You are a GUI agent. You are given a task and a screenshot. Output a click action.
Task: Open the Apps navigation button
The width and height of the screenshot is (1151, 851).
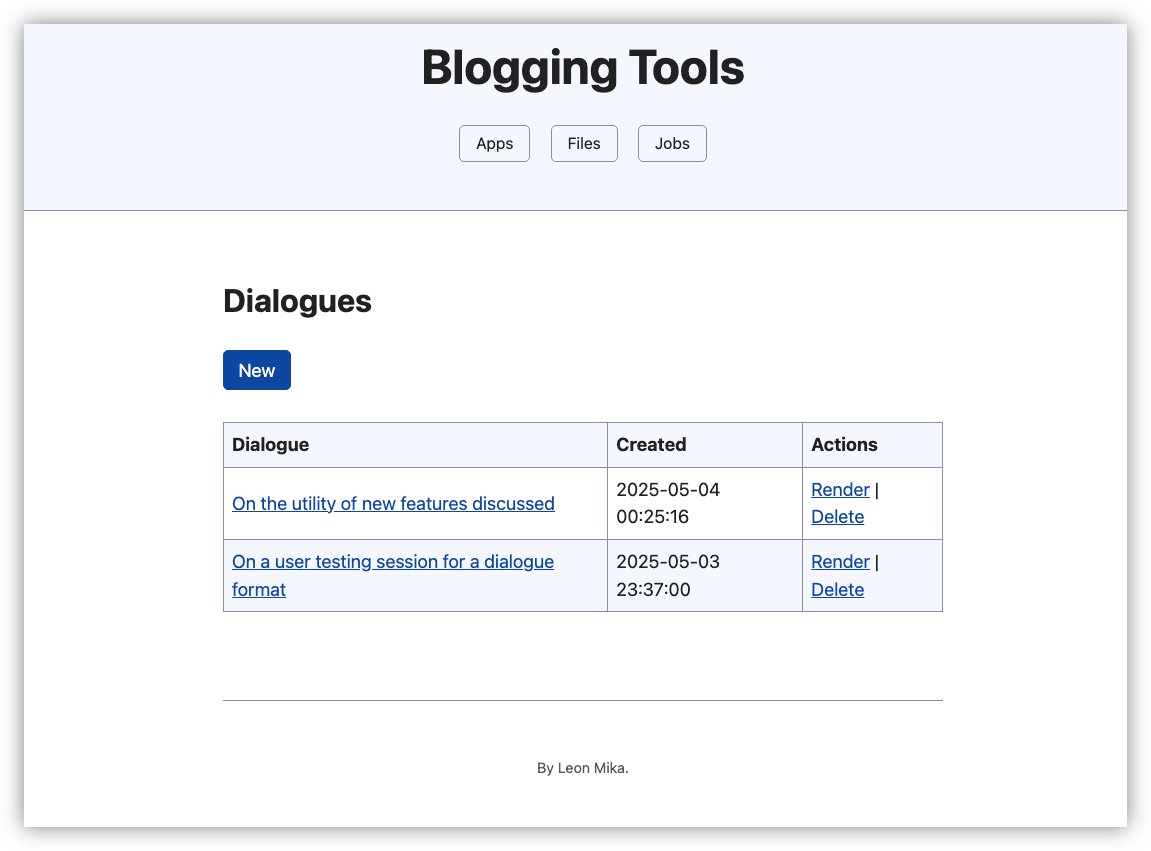click(x=494, y=143)
